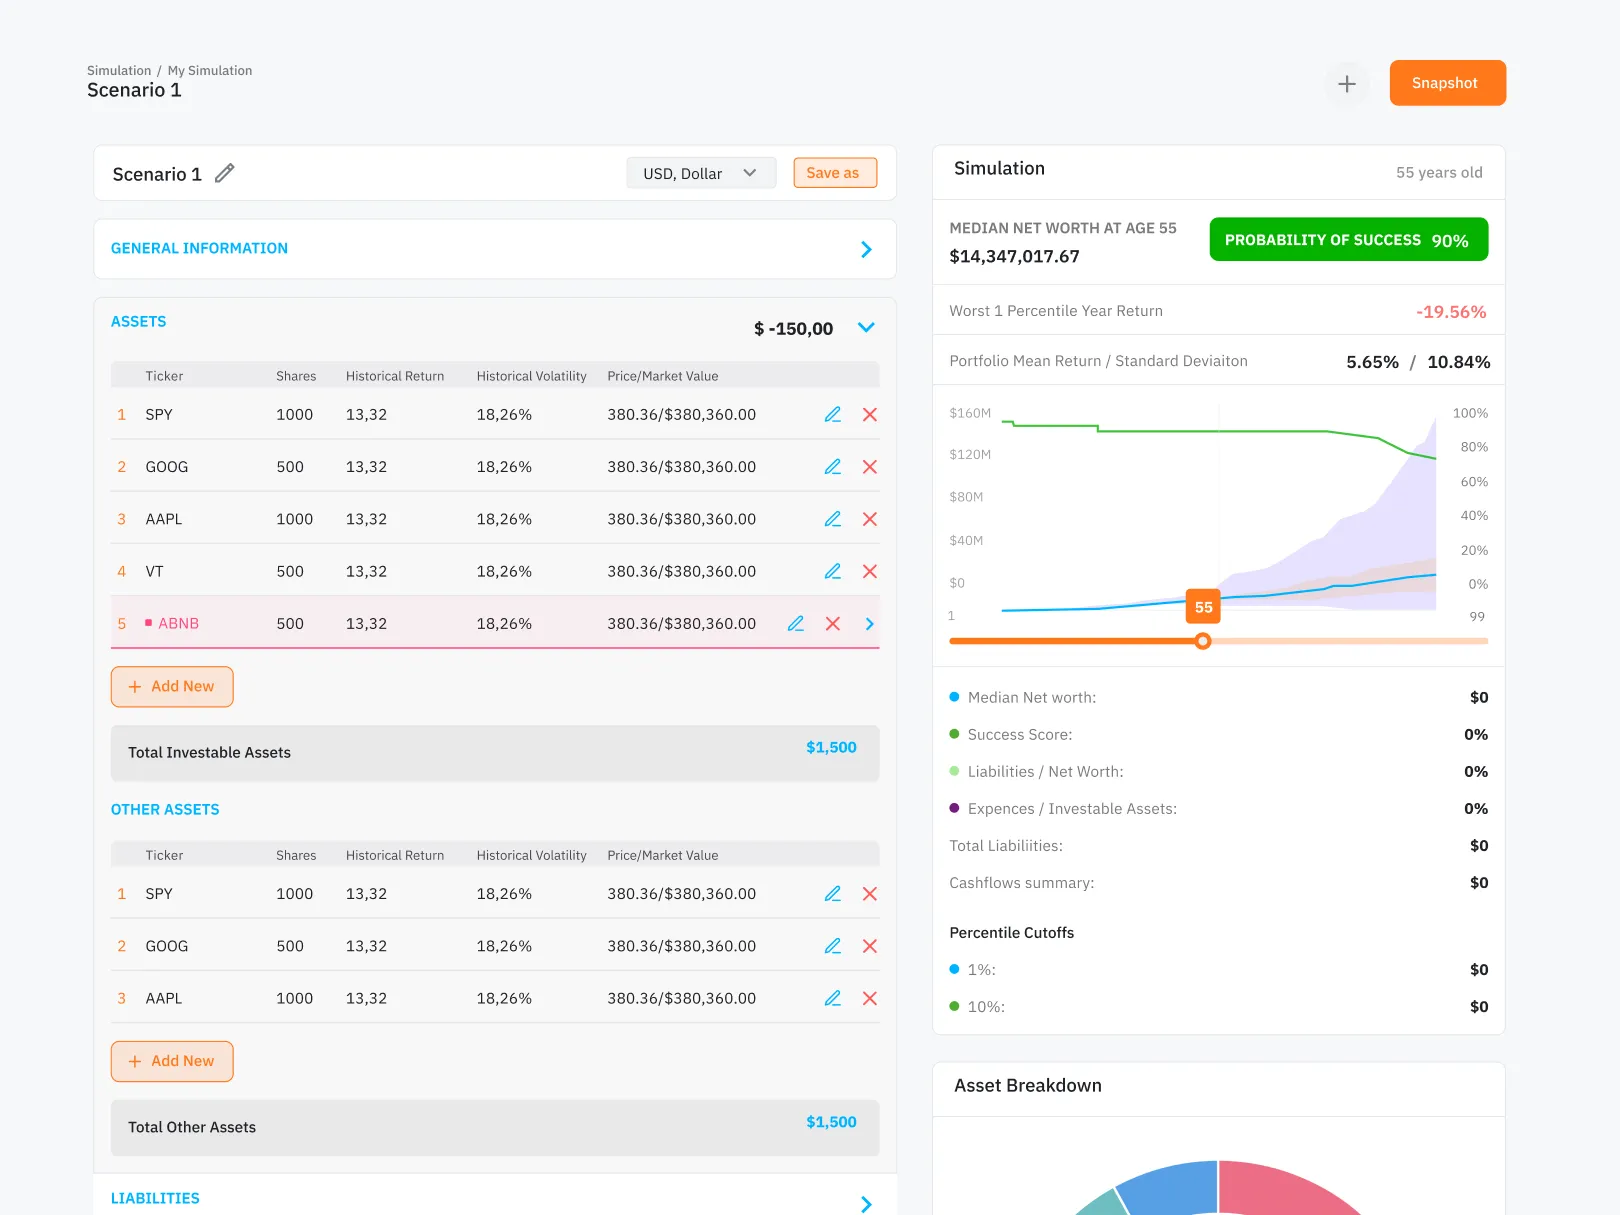This screenshot has width=1620, height=1215.
Task: Move the age slider handle at 55
Action: (1203, 641)
